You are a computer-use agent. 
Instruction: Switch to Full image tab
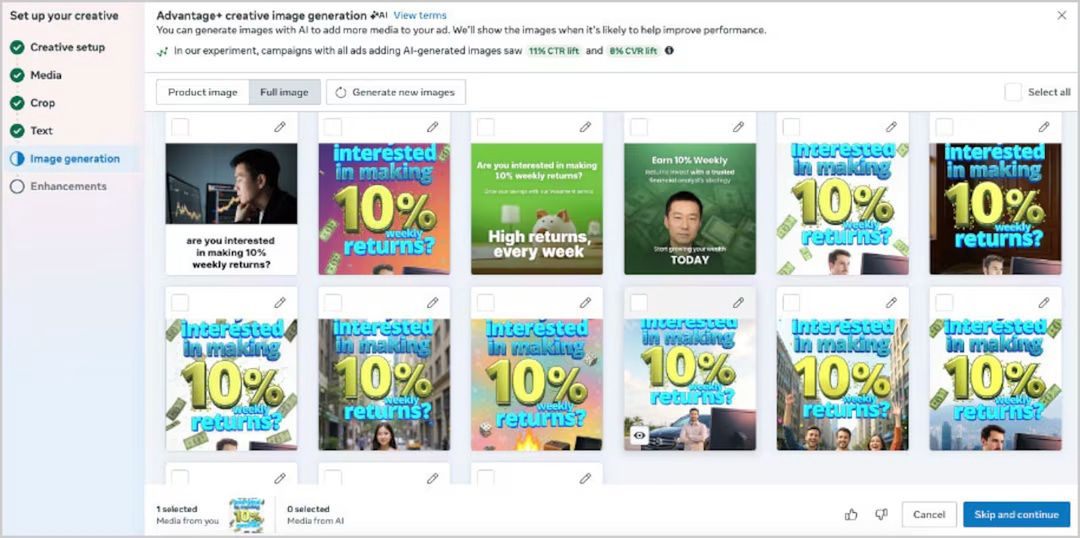click(284, 92)
